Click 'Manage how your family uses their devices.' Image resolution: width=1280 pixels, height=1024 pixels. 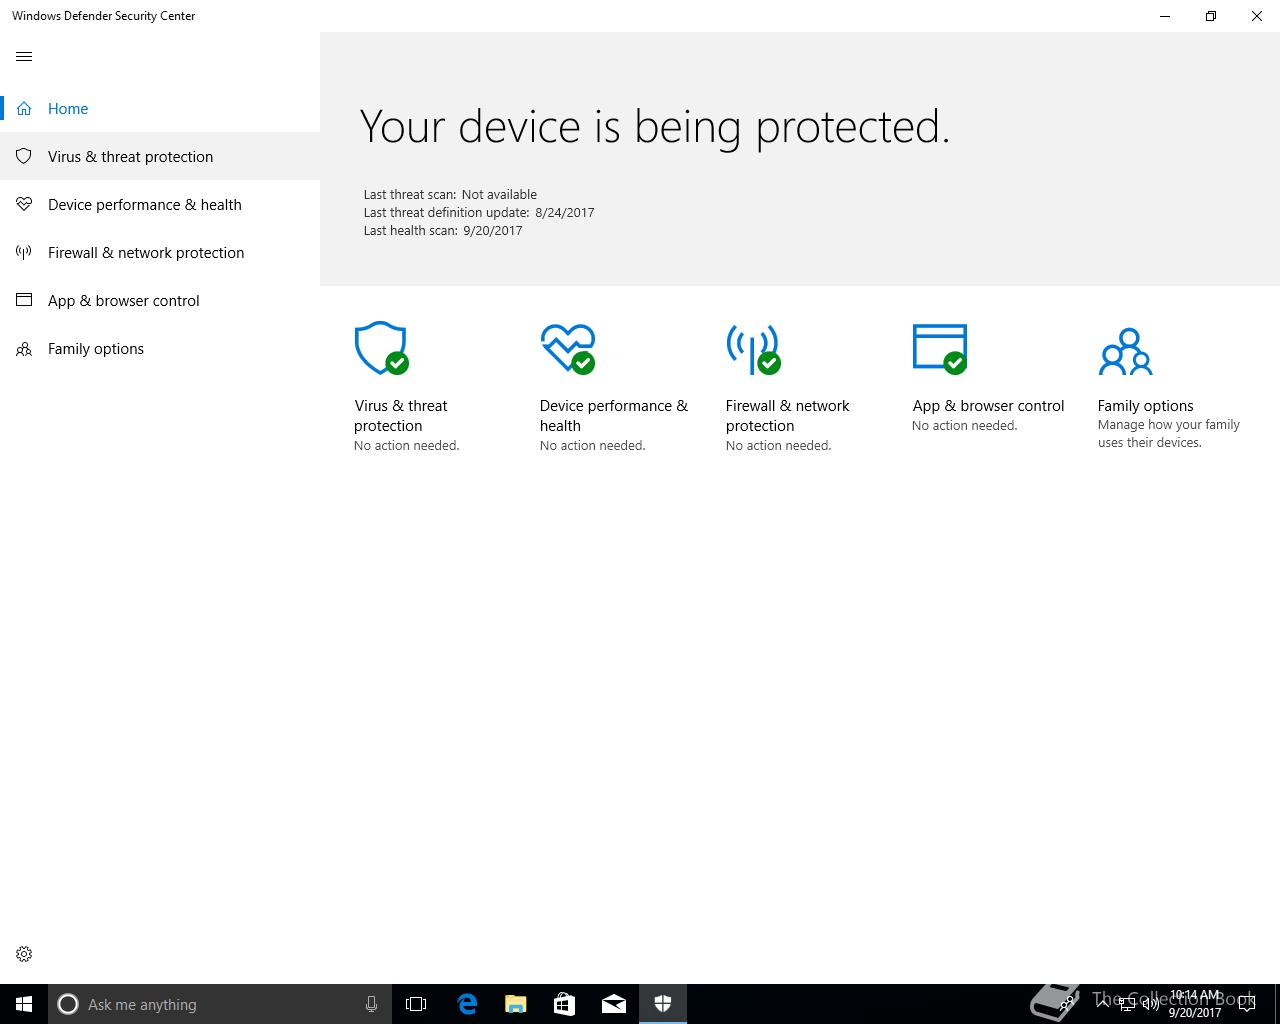pyautogui.click(x=1168, y=433)
